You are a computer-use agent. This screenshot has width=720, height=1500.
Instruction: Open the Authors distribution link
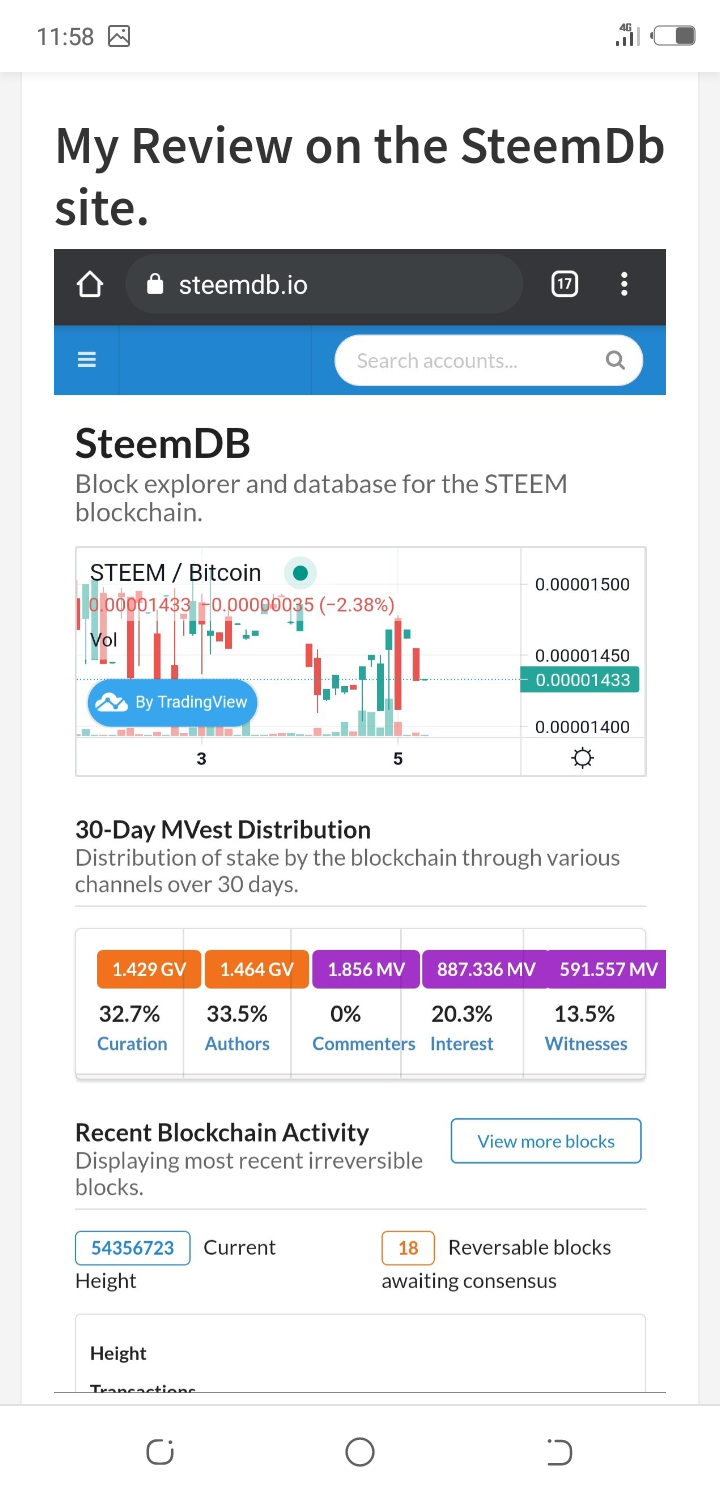click(237, 1044)
